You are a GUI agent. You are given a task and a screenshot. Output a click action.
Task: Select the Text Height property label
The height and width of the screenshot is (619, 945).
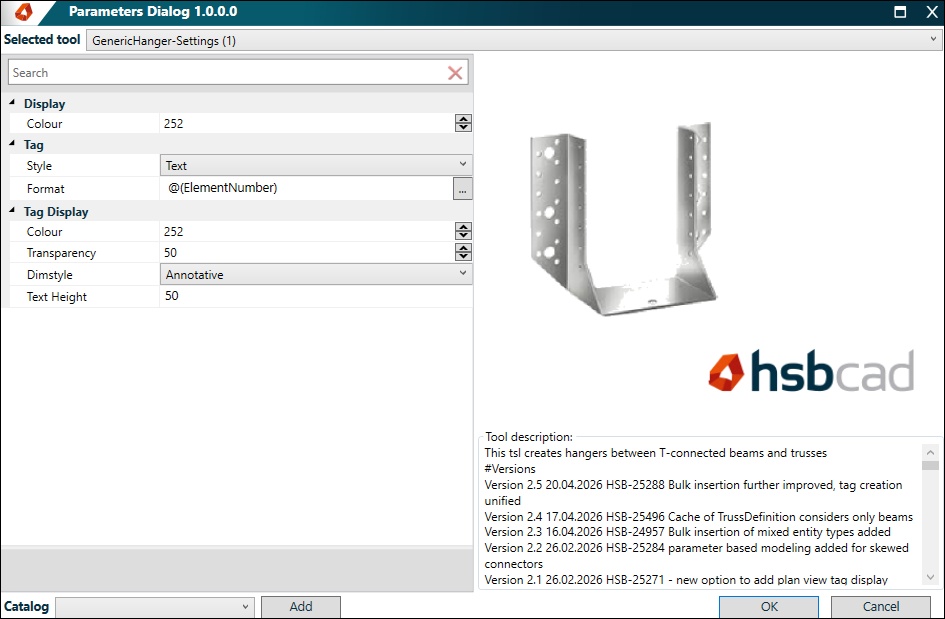pos(57,297)
